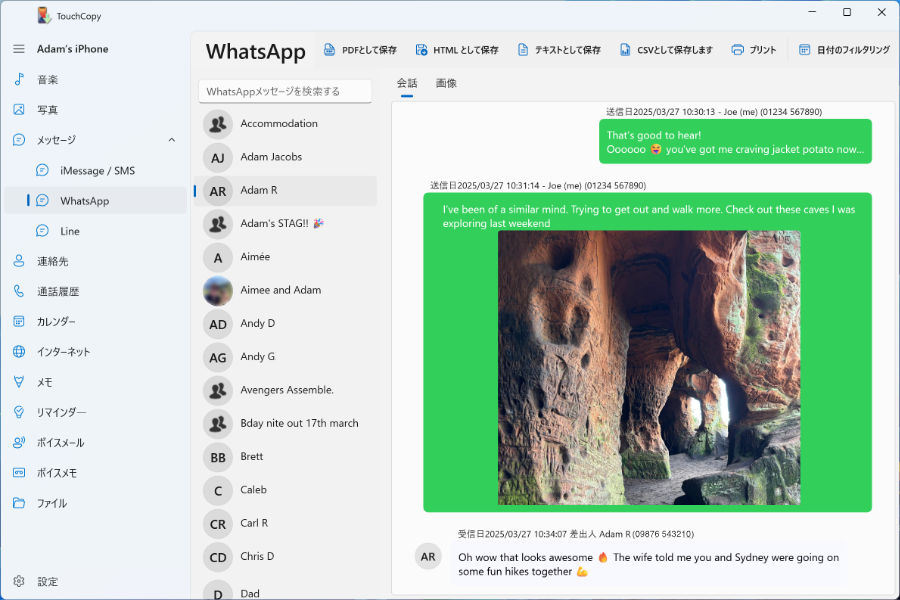Open Bday nite out 17th march chat
Image resolution: width=900 pixels, height=600 pixels.
286,423
